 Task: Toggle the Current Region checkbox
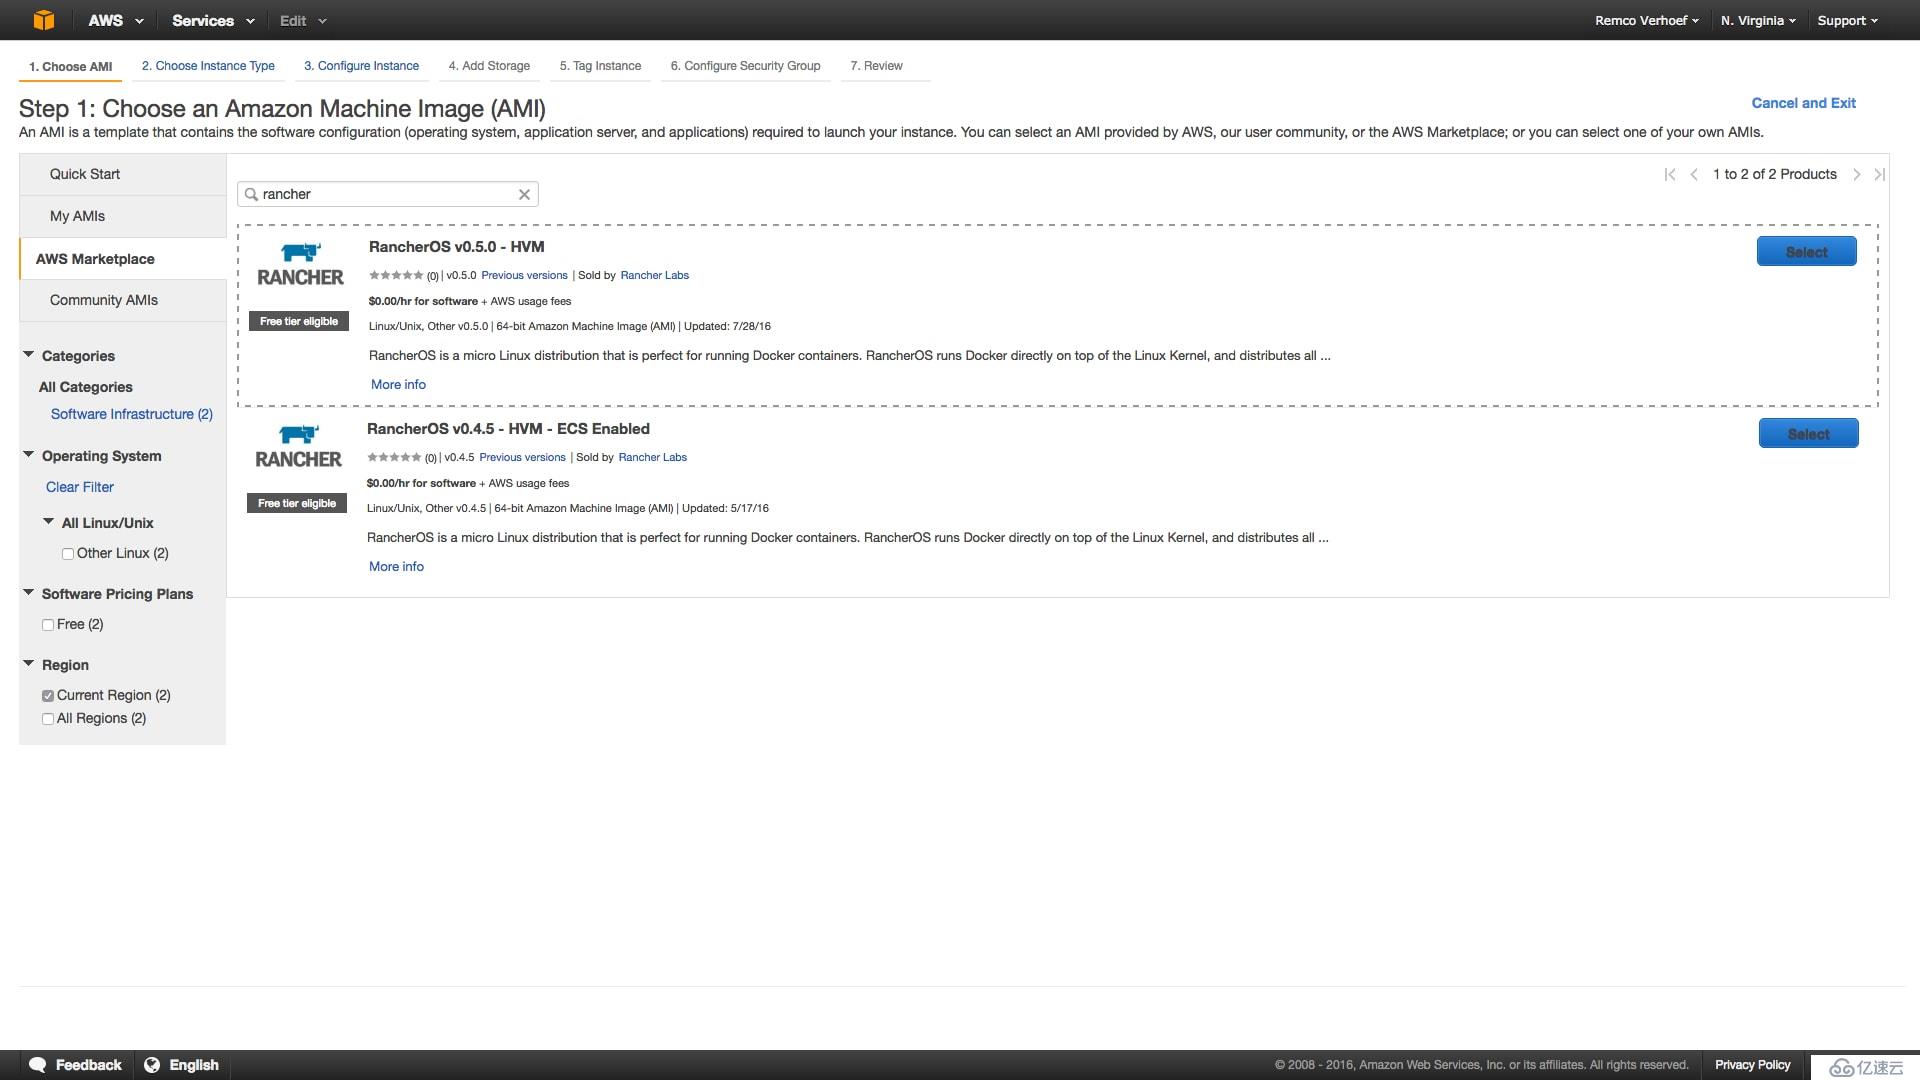(47, 696)
